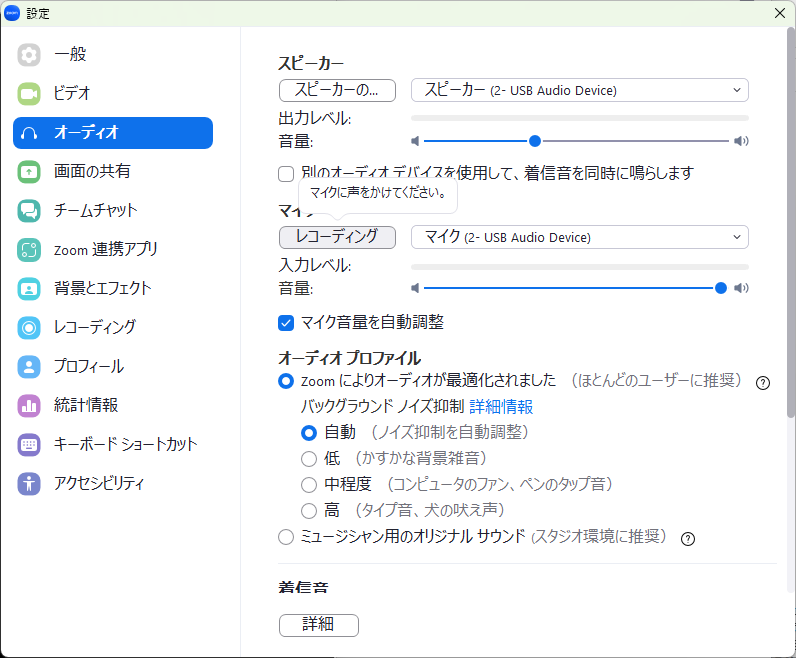Click the プロフィール person icon
This screenshot has height=658, width=796.
(x=29, y=367)
